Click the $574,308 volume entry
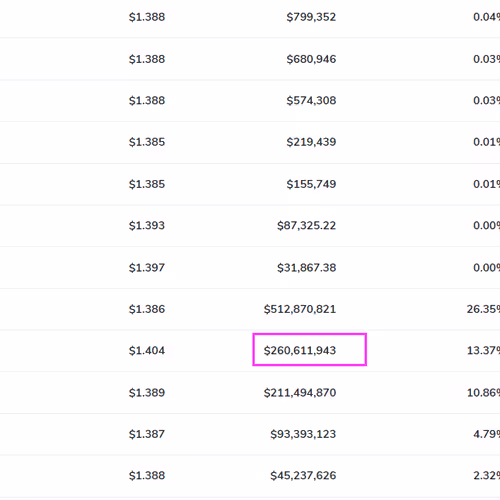500x500 pixels. [x=311, y=100]
